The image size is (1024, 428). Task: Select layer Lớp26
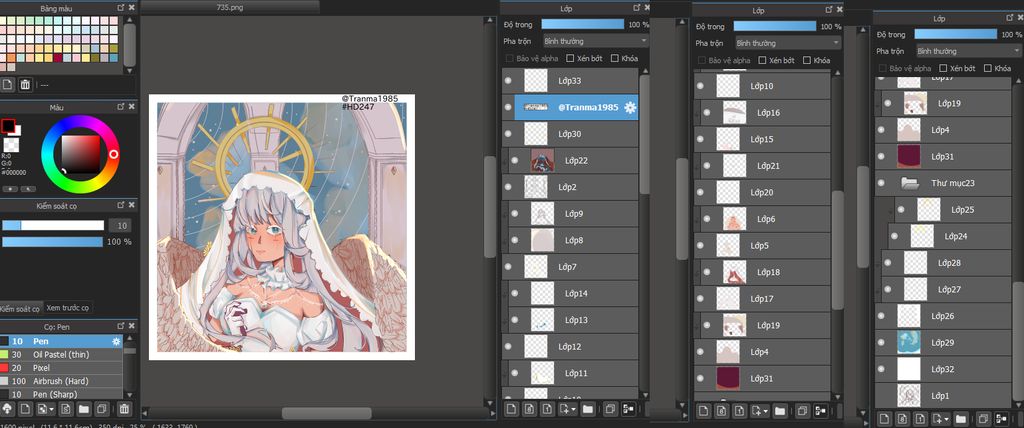point(943,316)
